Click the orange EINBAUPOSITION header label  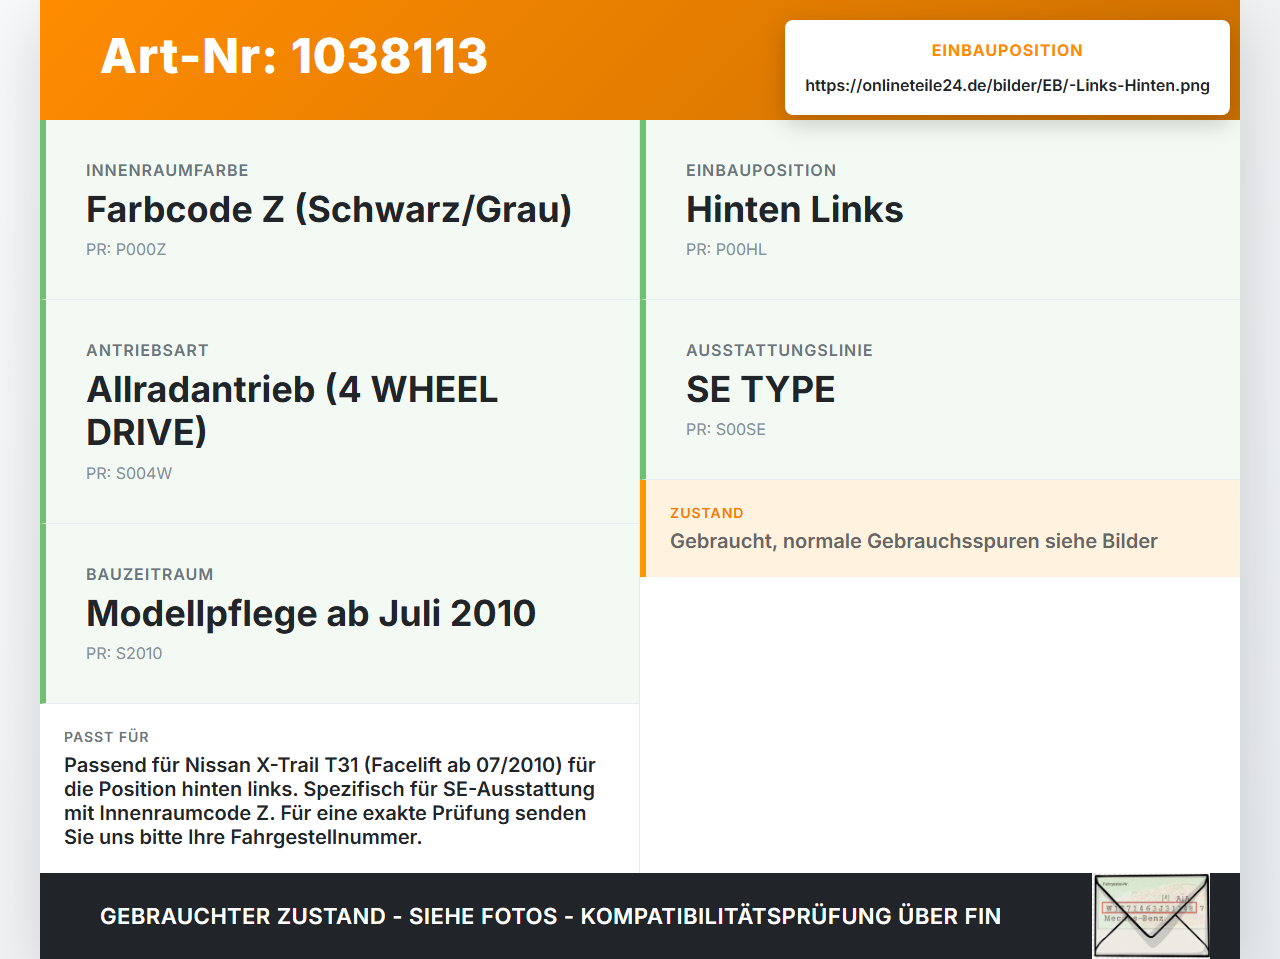[1007, 50]
